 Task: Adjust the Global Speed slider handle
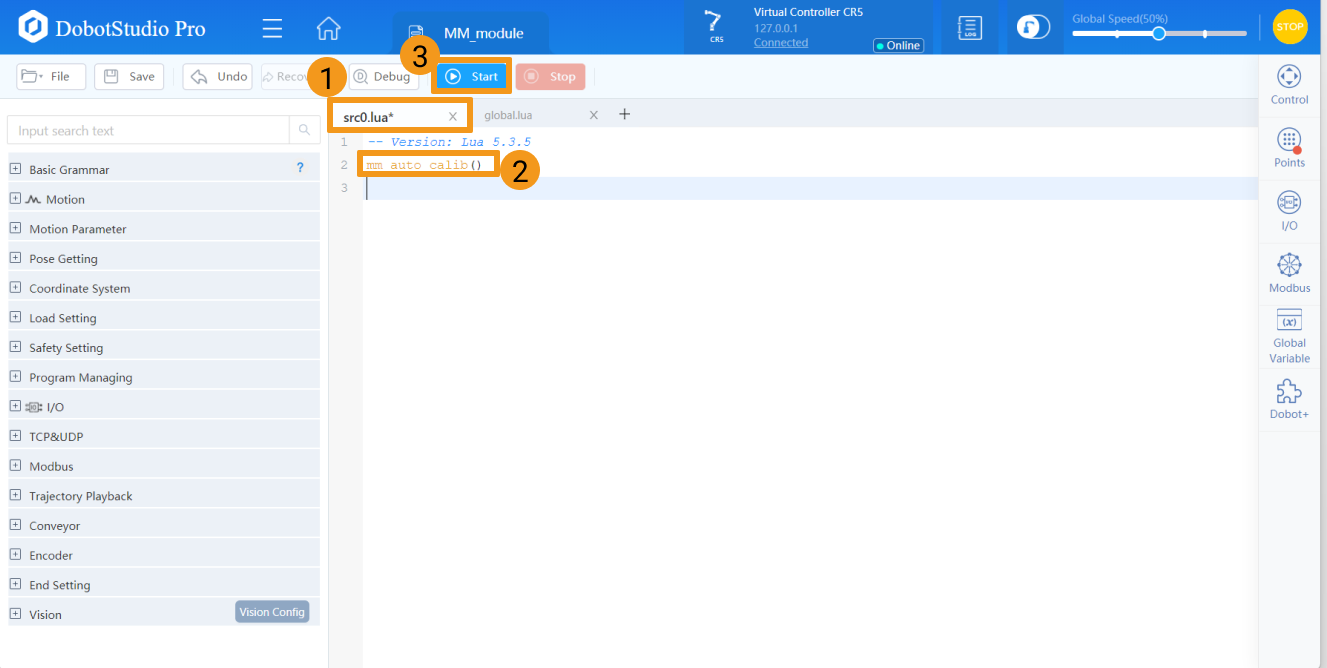[x=1159, y=33]
